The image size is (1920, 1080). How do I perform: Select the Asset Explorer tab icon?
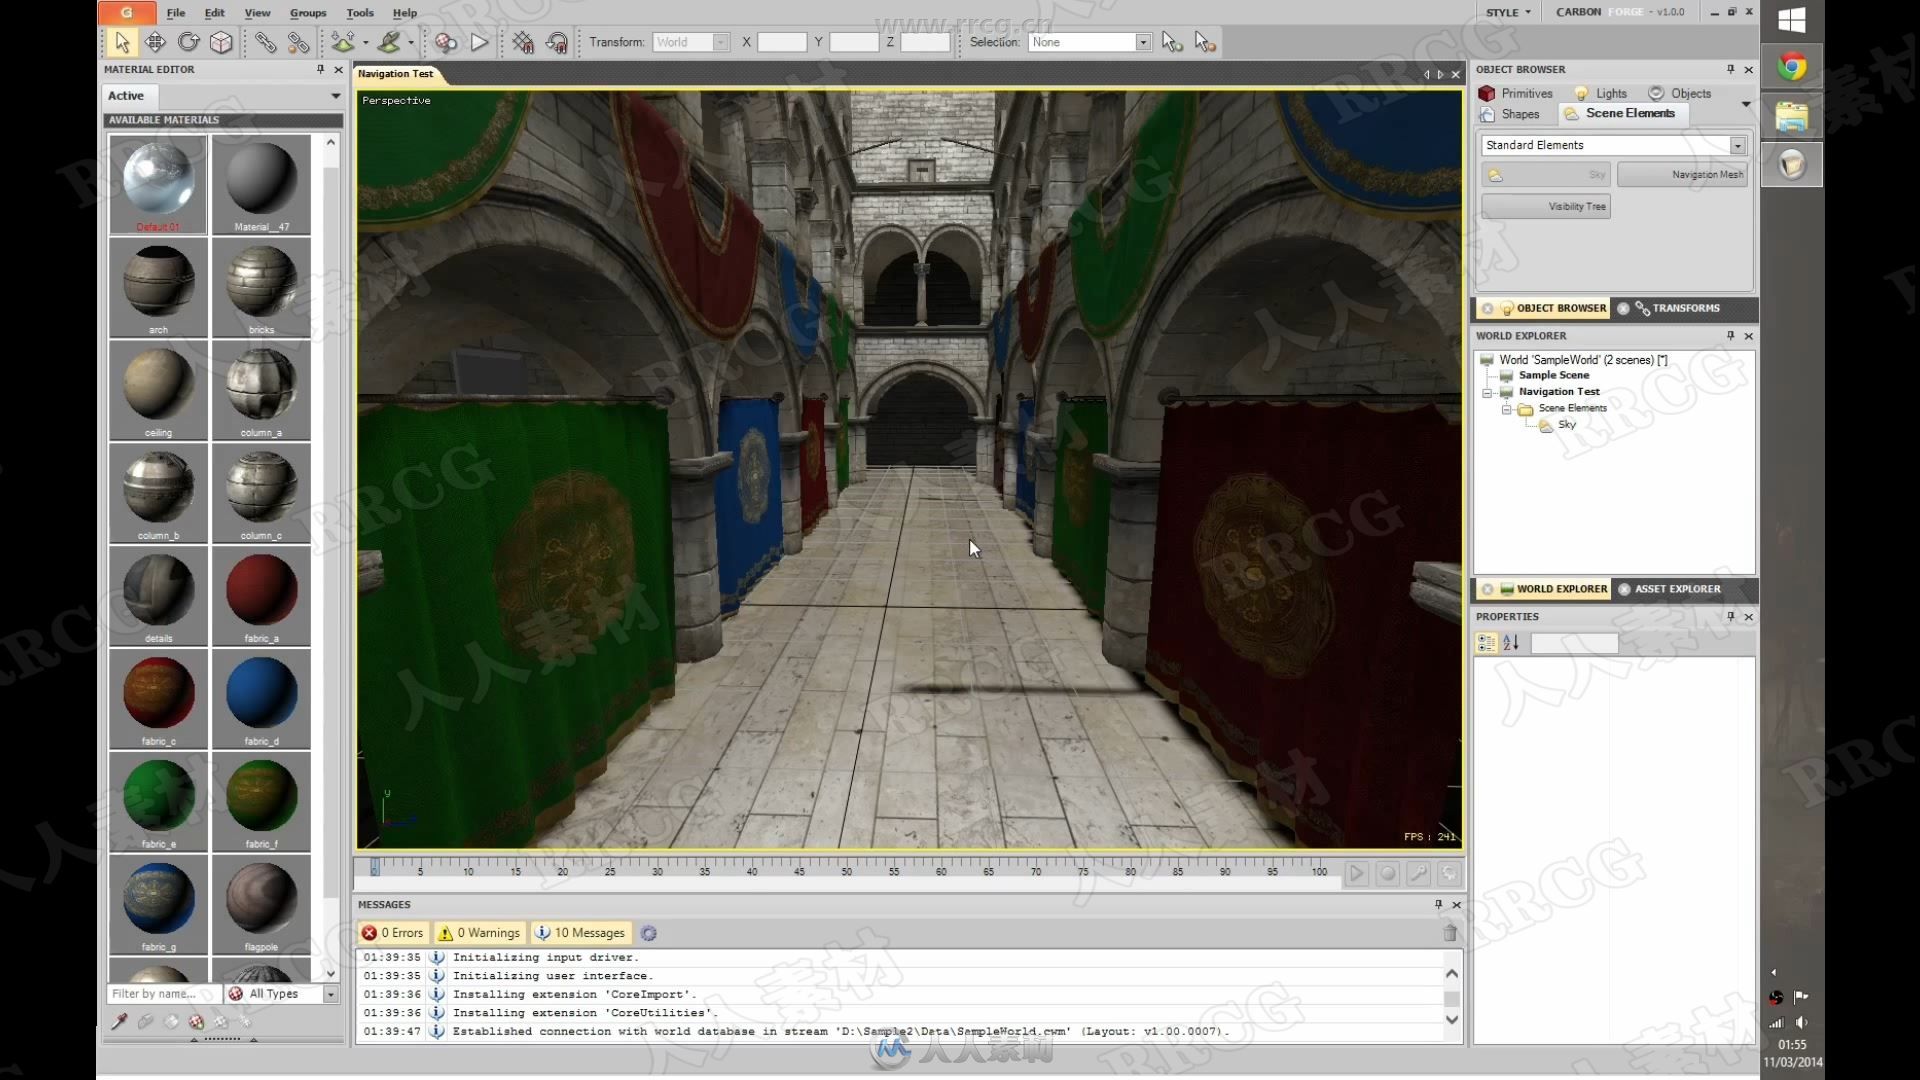(1623, 588)
